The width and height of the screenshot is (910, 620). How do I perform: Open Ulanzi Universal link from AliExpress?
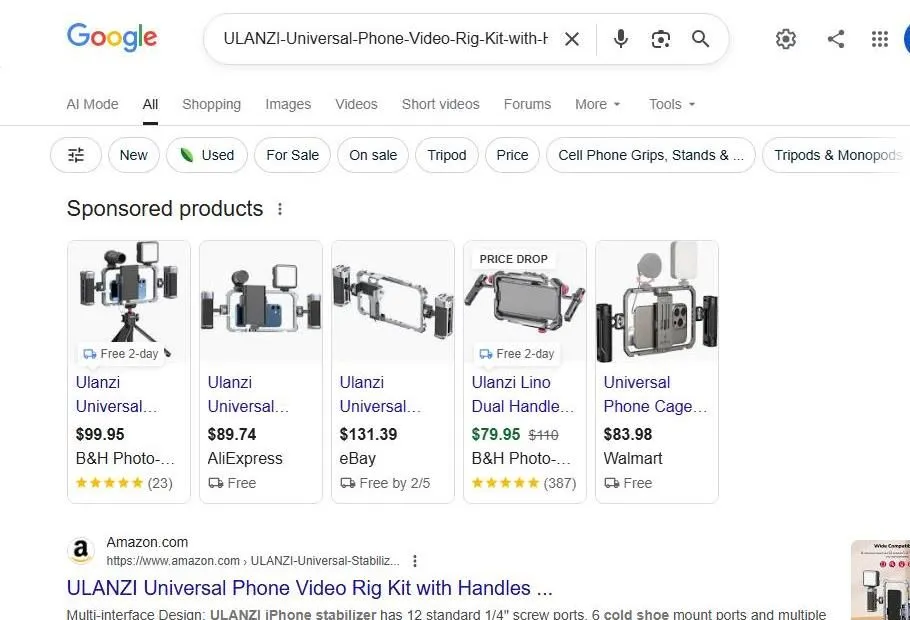coord(248,394)
